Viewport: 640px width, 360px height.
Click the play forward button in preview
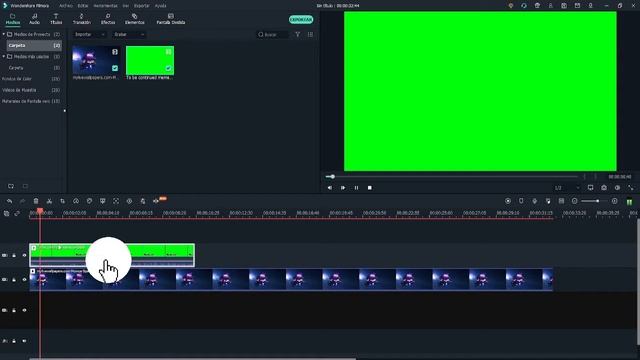[343, 188]
